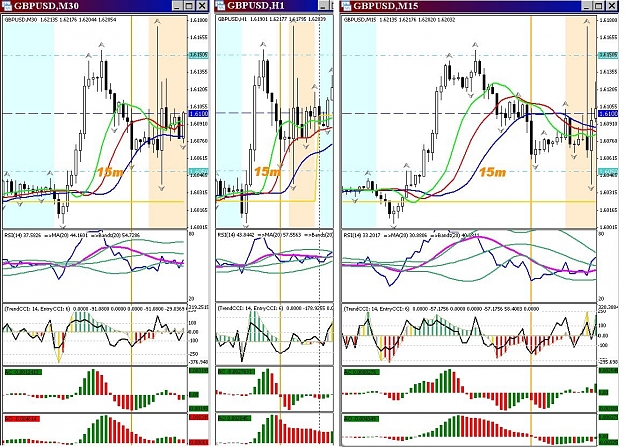The height and width of the screenshot is (448, 625).
Task: Click the GBPUSD,M15 window chart icon
Action: point(347,5)
